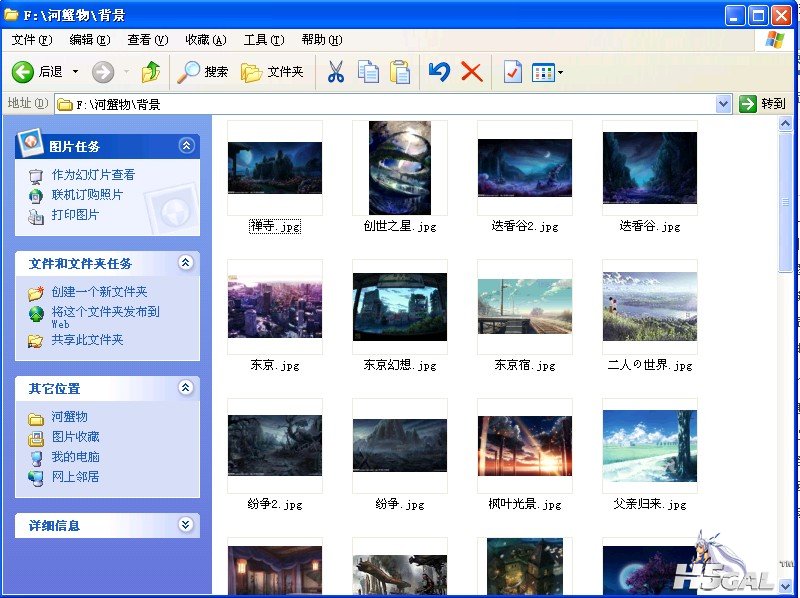
Task: Open the address bar dropdown arrow
Action: tap(724, 104)
